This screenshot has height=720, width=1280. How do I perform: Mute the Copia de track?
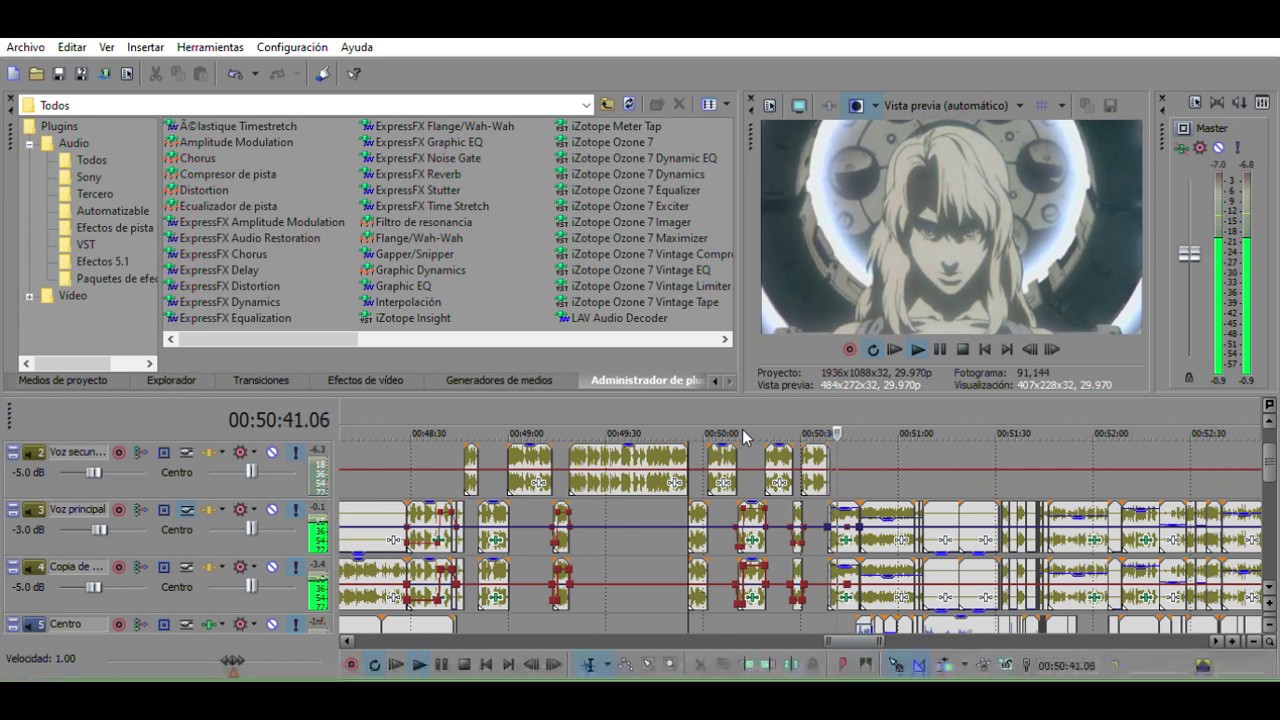coord(272,567)
